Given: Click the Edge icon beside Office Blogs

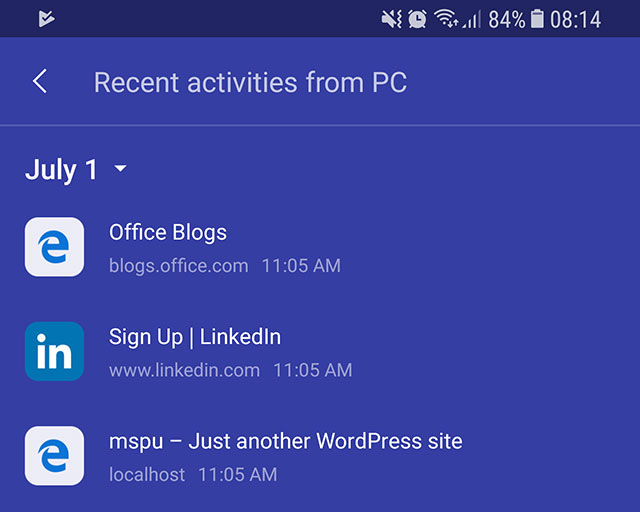Looking at the screenshot, I should [x=54, y=247].
